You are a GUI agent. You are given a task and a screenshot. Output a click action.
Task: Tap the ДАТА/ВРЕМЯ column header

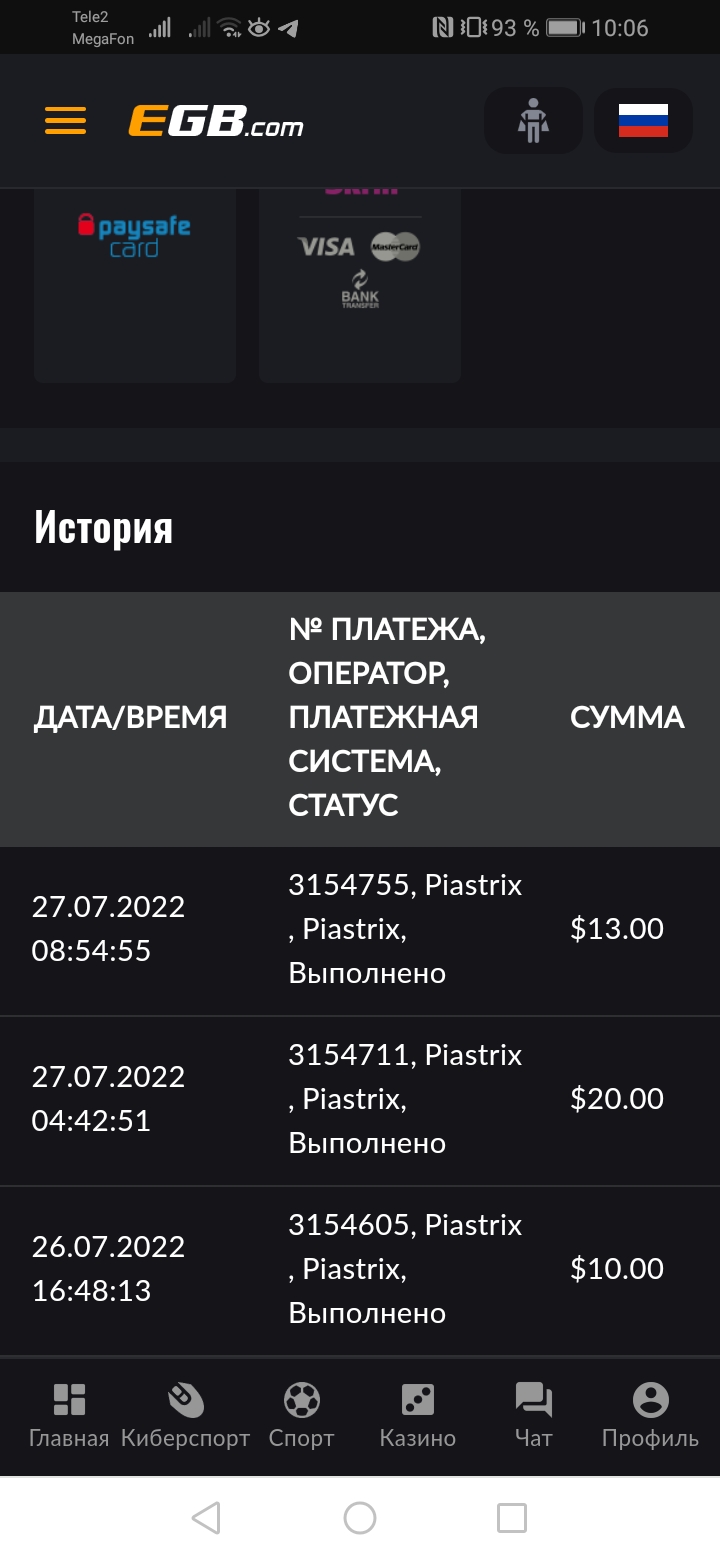point(130,718)
